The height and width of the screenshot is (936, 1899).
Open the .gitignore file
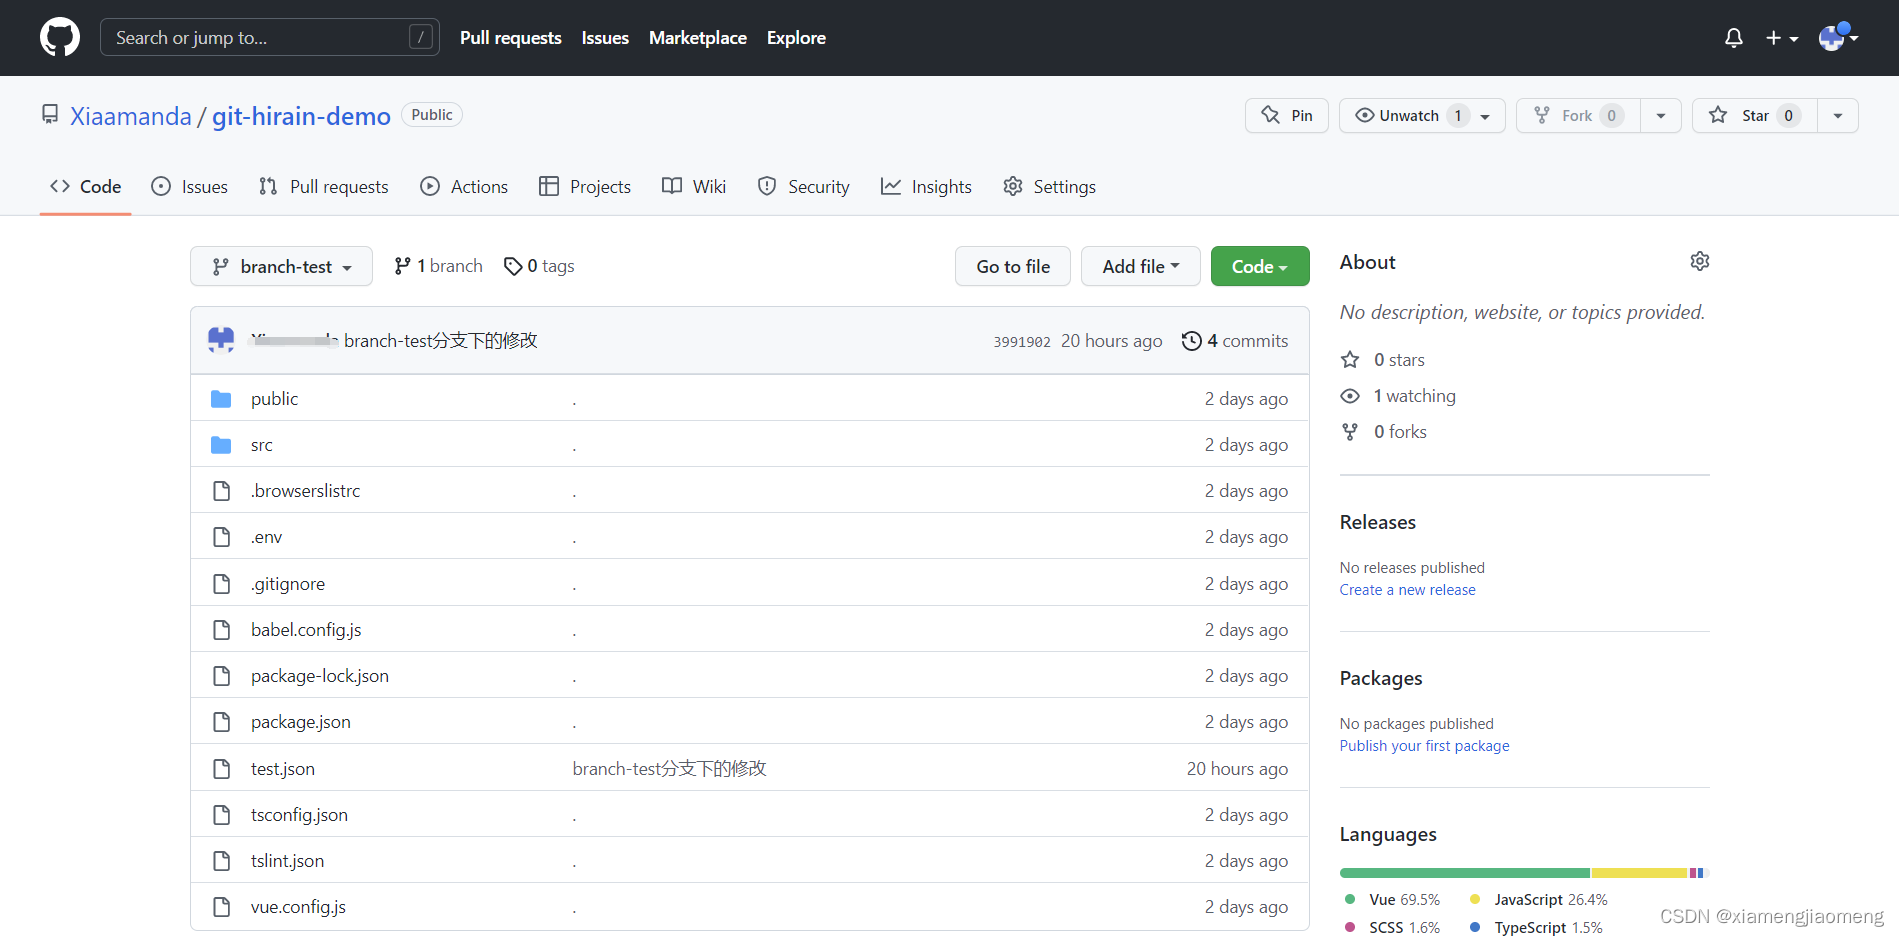coord(288,584)
